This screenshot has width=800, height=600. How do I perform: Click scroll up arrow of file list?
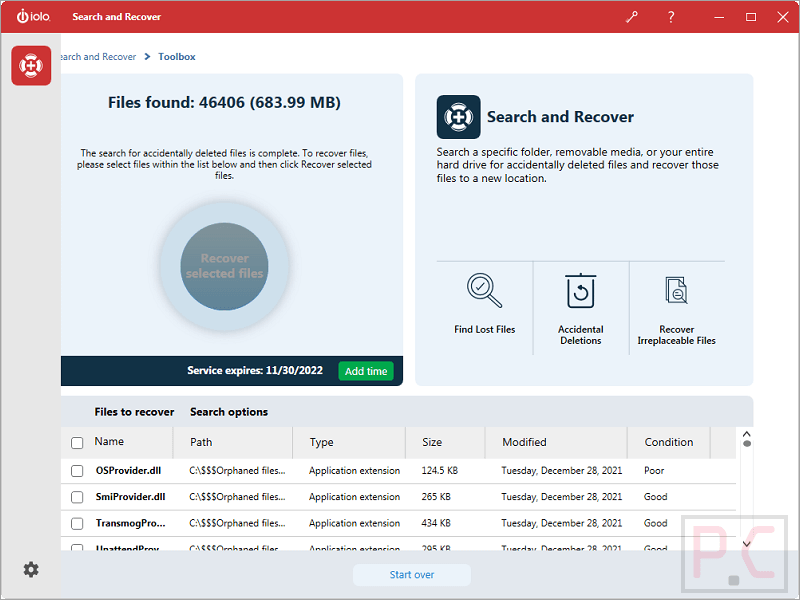click(747, 434)
